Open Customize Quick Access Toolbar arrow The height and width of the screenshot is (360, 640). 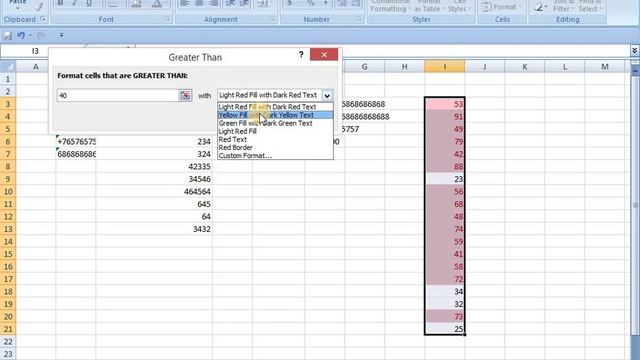point(61,35)
